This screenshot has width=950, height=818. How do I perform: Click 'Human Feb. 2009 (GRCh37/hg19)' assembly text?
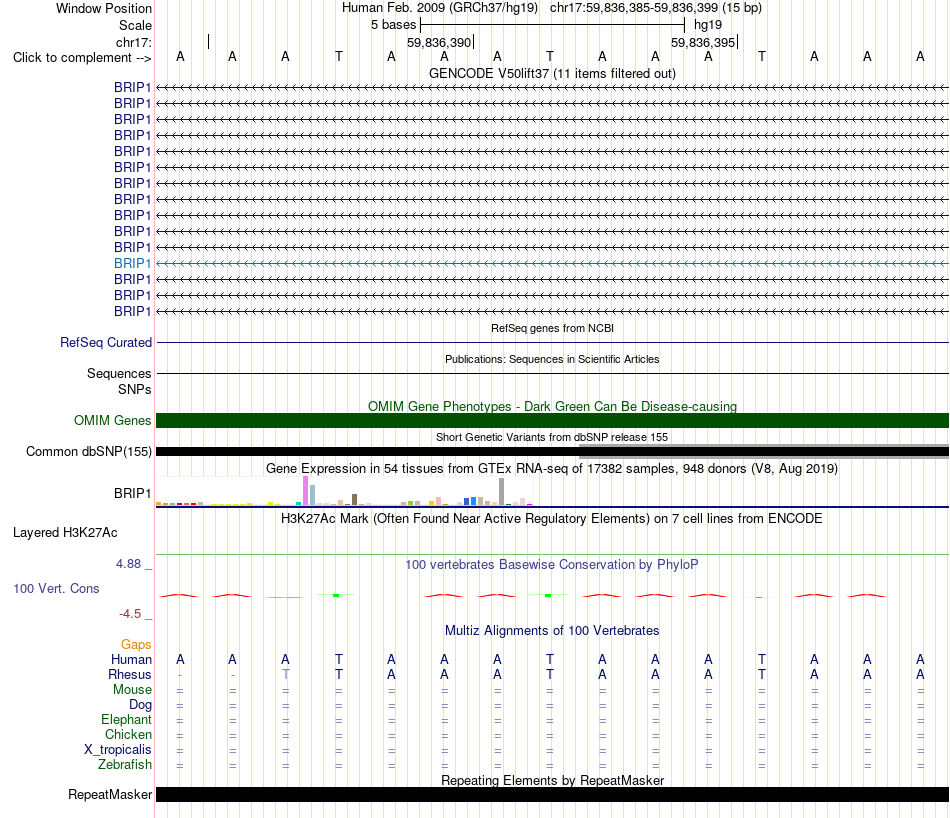[x=440, y=8]
